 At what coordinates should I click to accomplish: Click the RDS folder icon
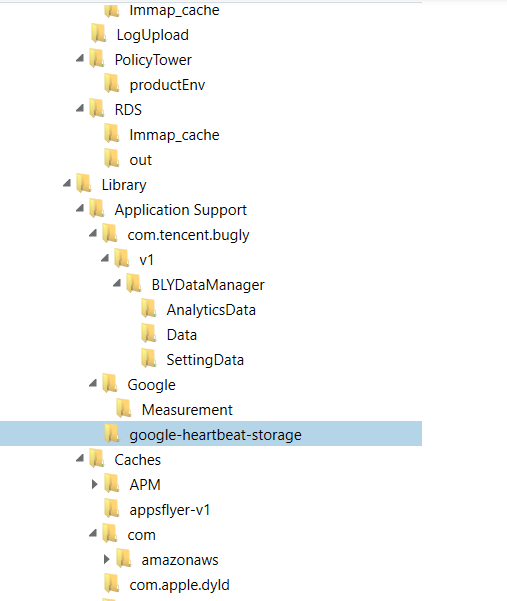click(97, 108)
